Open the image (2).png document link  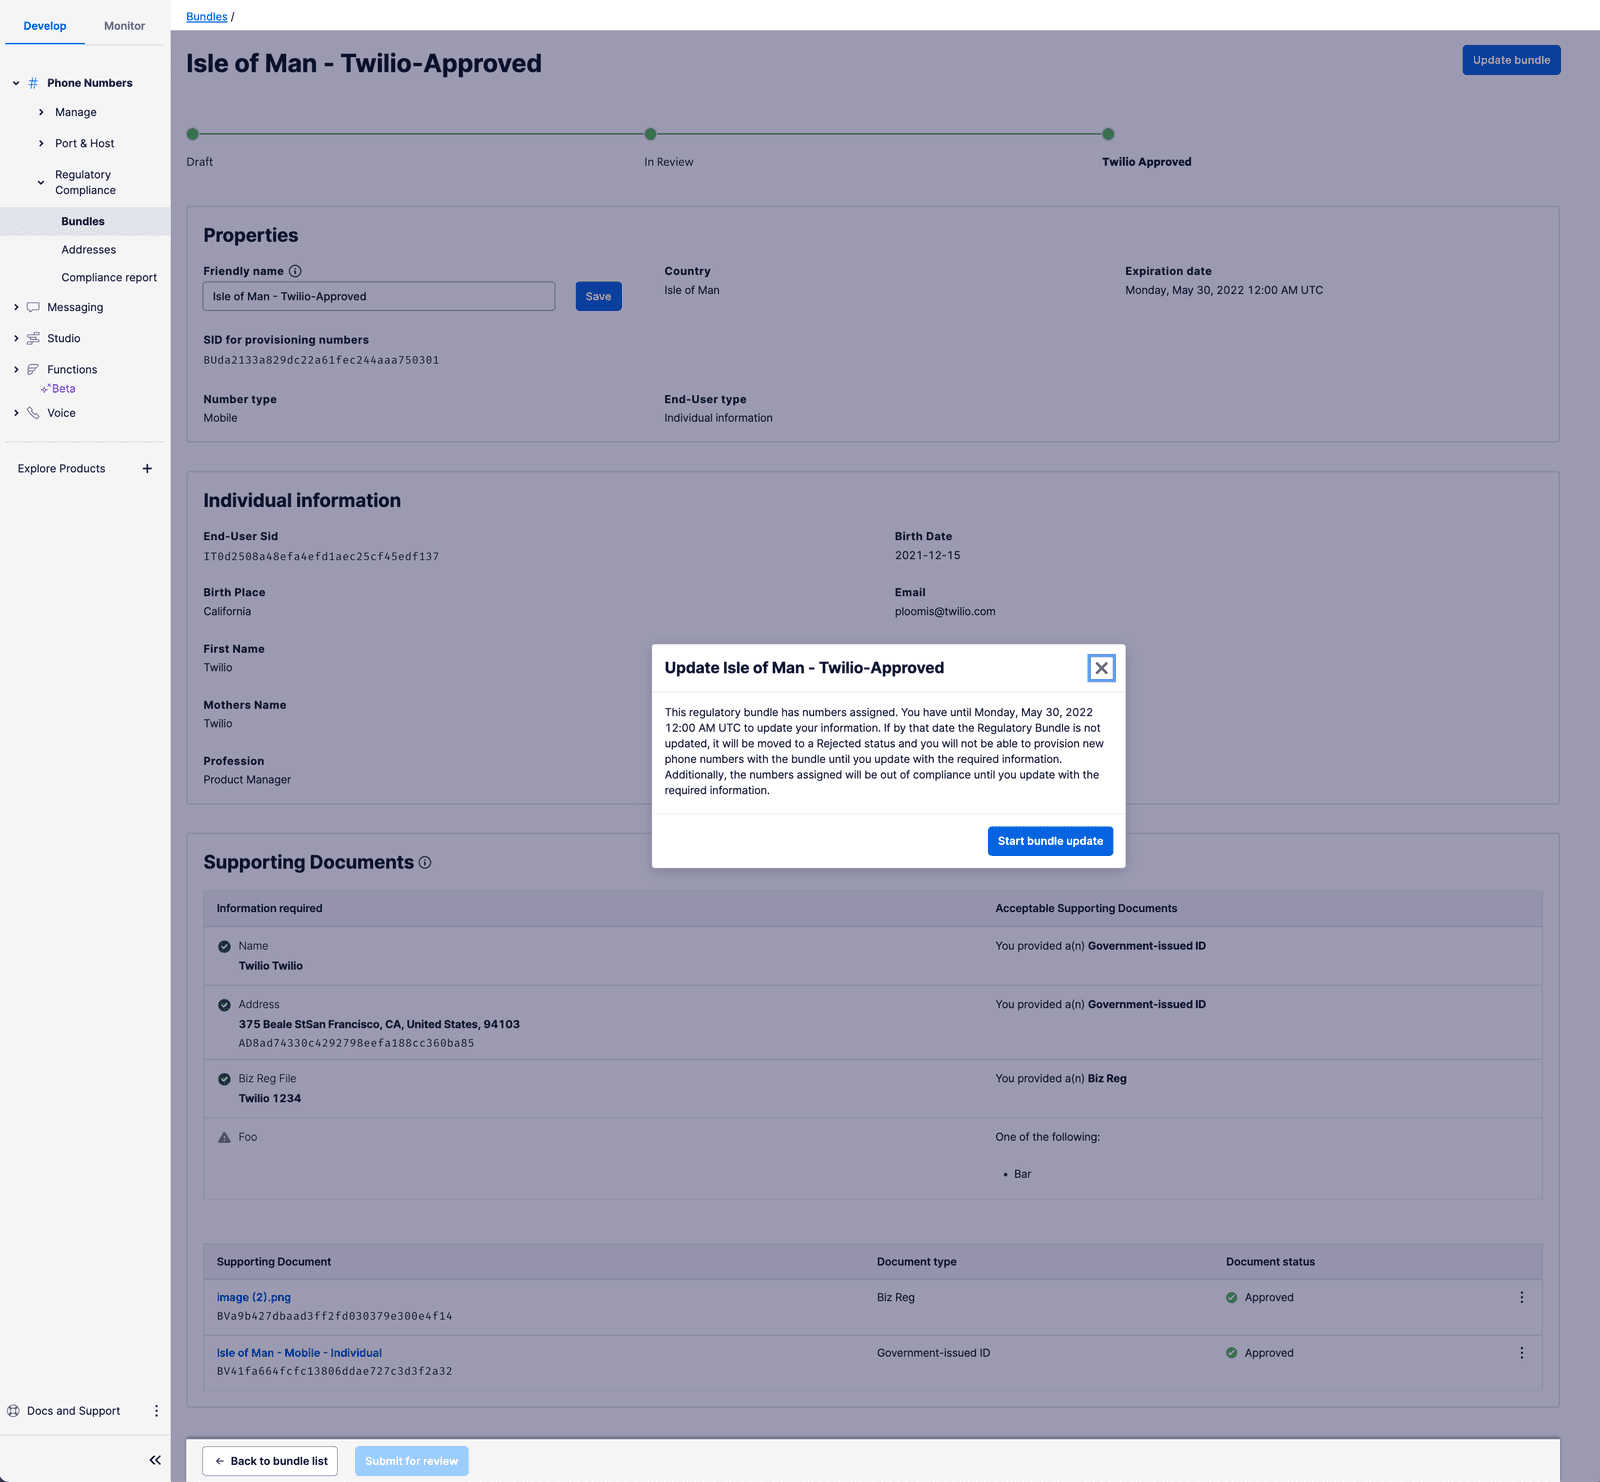click(254, 1297)
